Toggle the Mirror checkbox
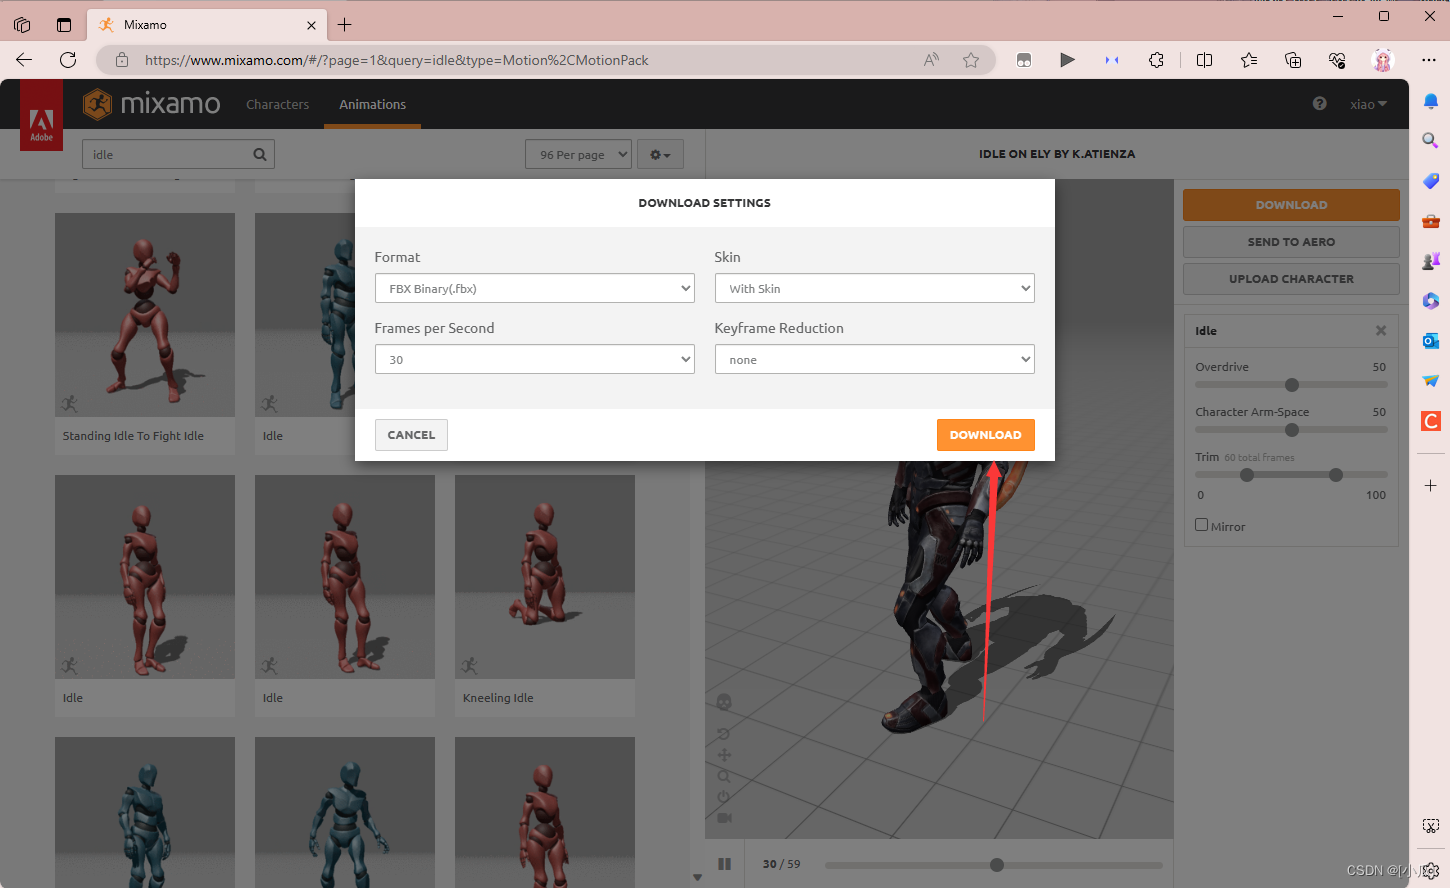 (1202, 525)
